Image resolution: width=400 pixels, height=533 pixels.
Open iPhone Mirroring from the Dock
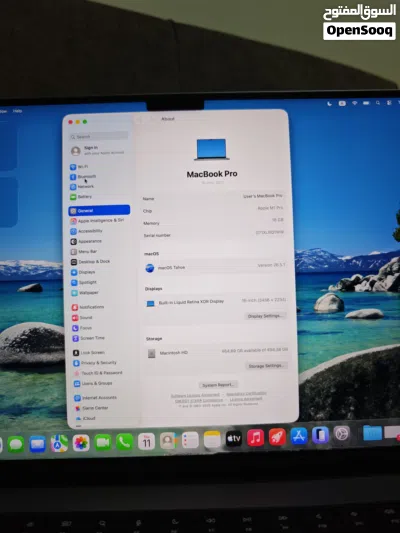coord(320,435)
